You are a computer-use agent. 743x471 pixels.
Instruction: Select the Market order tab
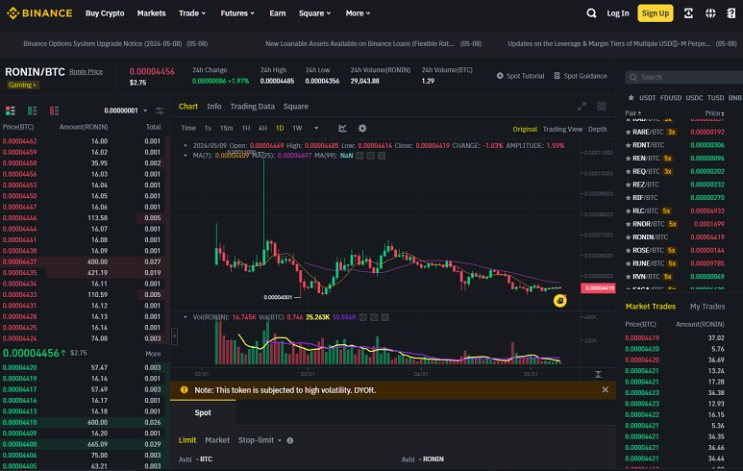click(x=217, y=440)
